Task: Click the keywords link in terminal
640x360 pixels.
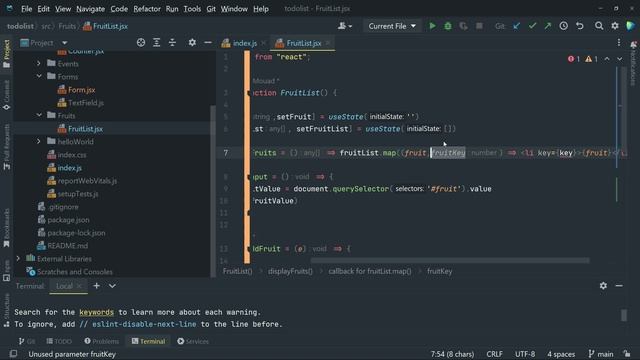Action: 96,312
